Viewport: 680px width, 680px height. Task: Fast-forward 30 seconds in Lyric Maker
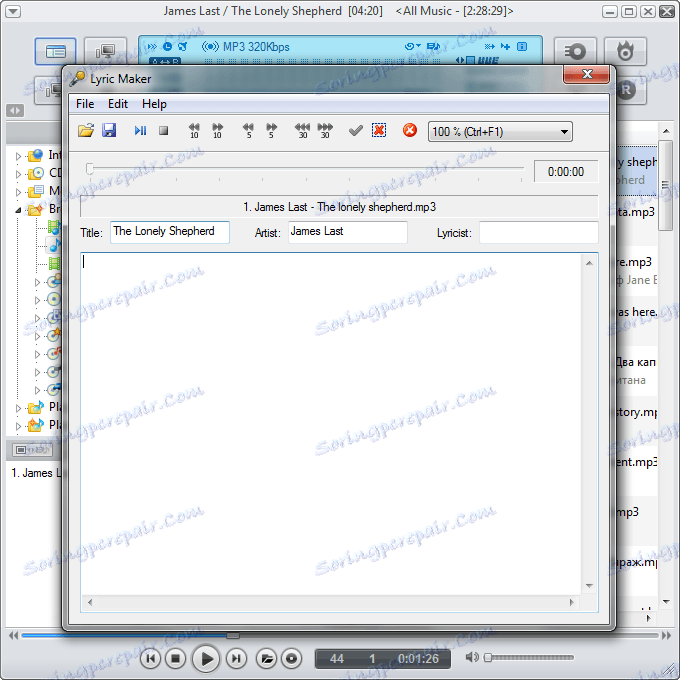325,131
